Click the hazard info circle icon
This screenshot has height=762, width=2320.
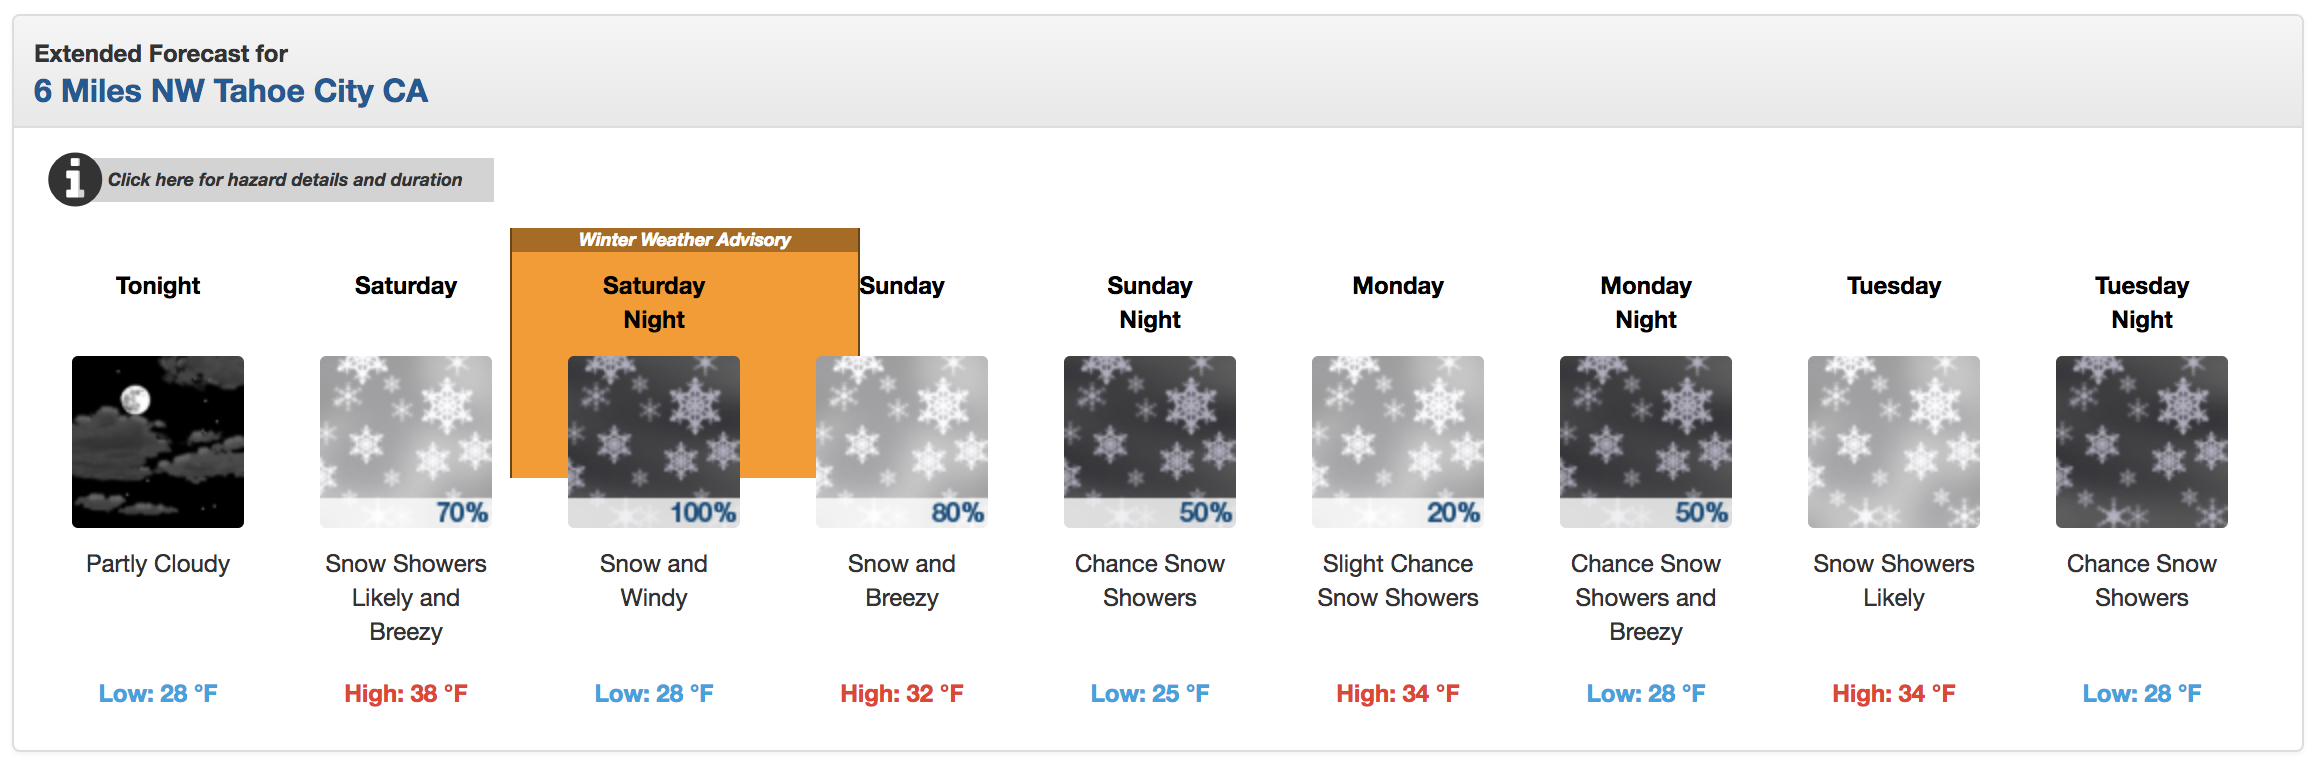75,180
